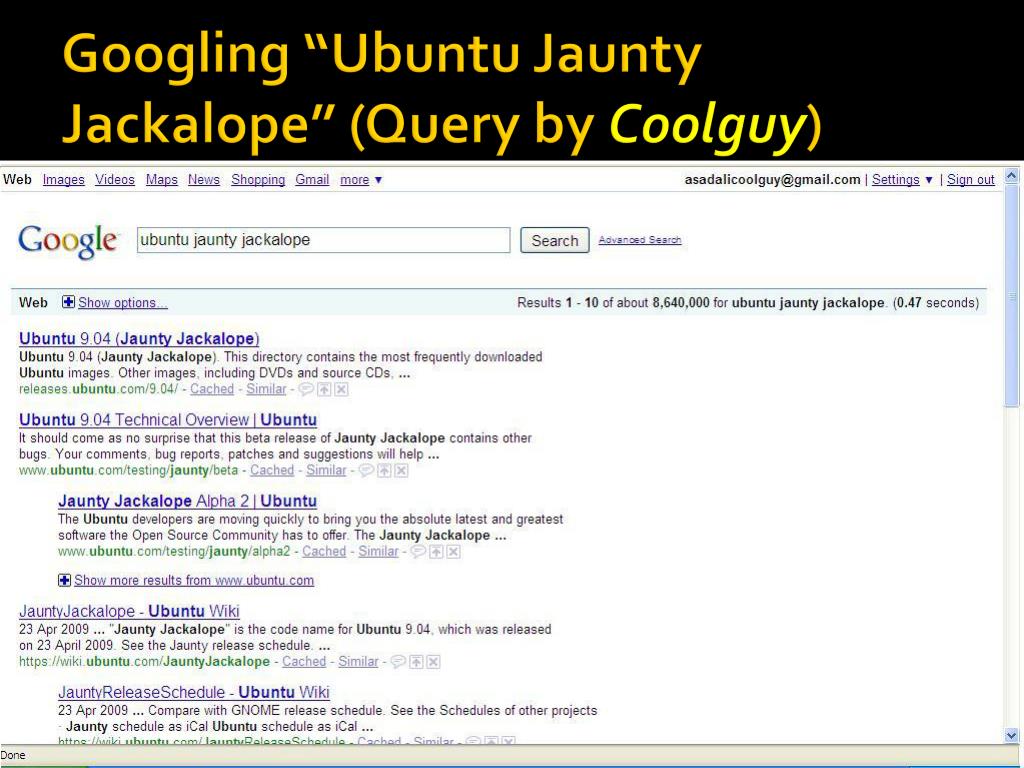Expand plus icon for more ubuntu.com results
Image resolution: width=1024 pixels, height=768 pixels.
point(64,580)
